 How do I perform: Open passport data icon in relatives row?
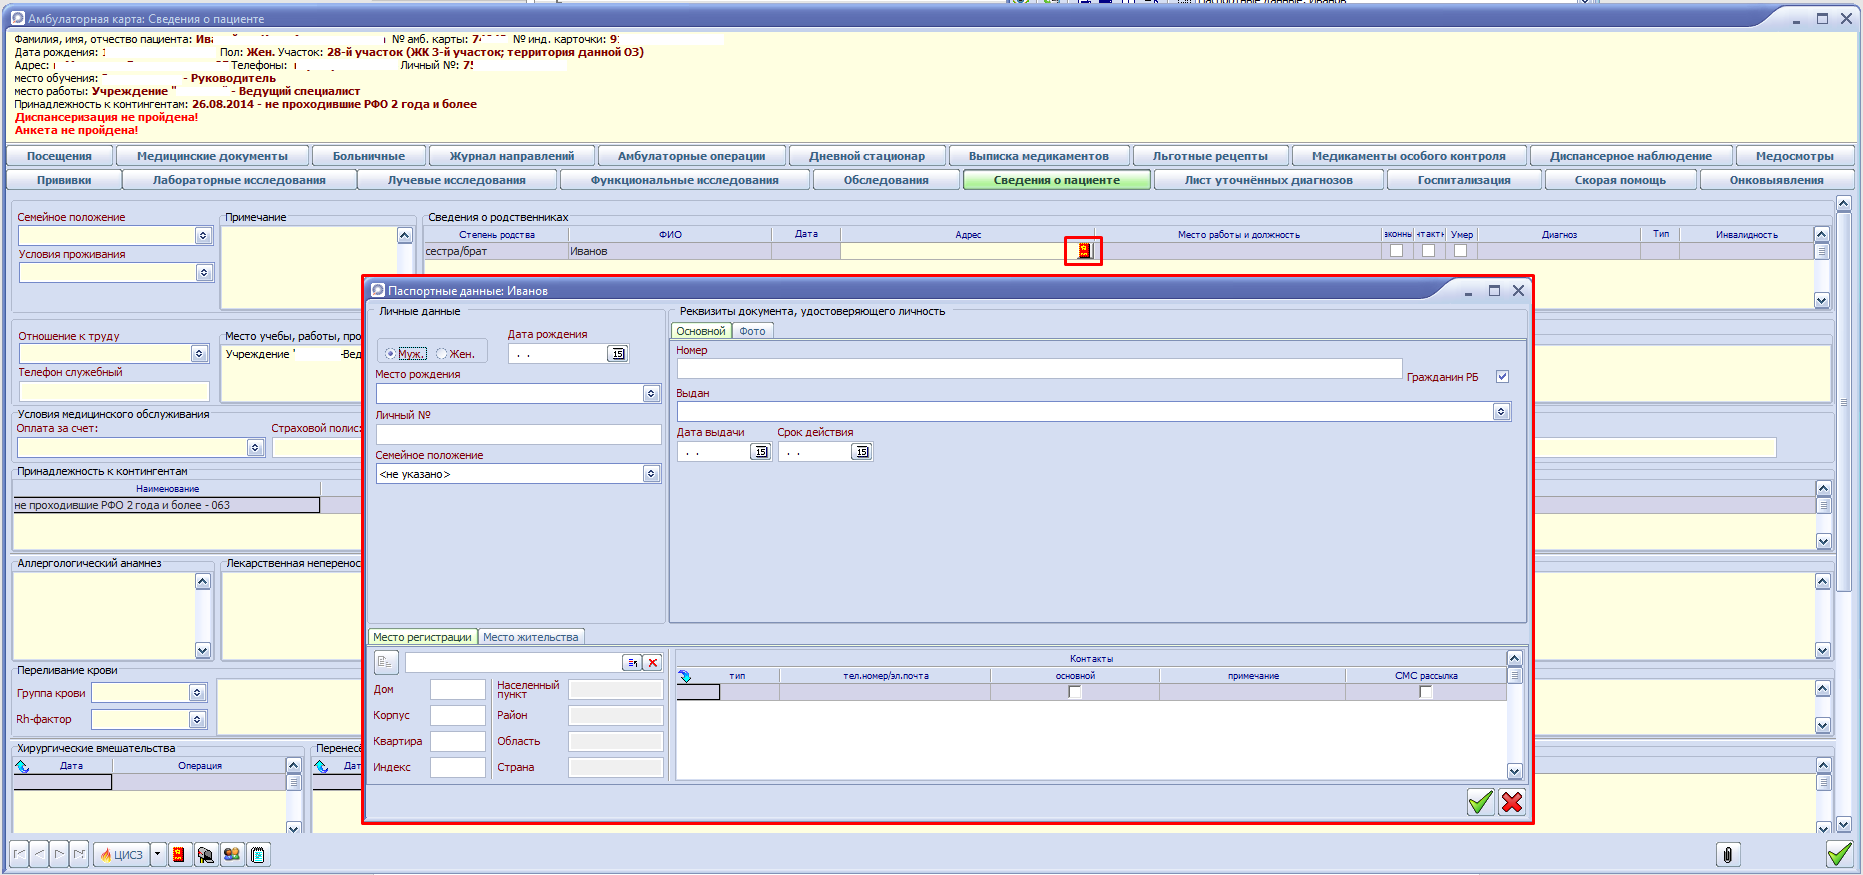[x=1083, y=251]
